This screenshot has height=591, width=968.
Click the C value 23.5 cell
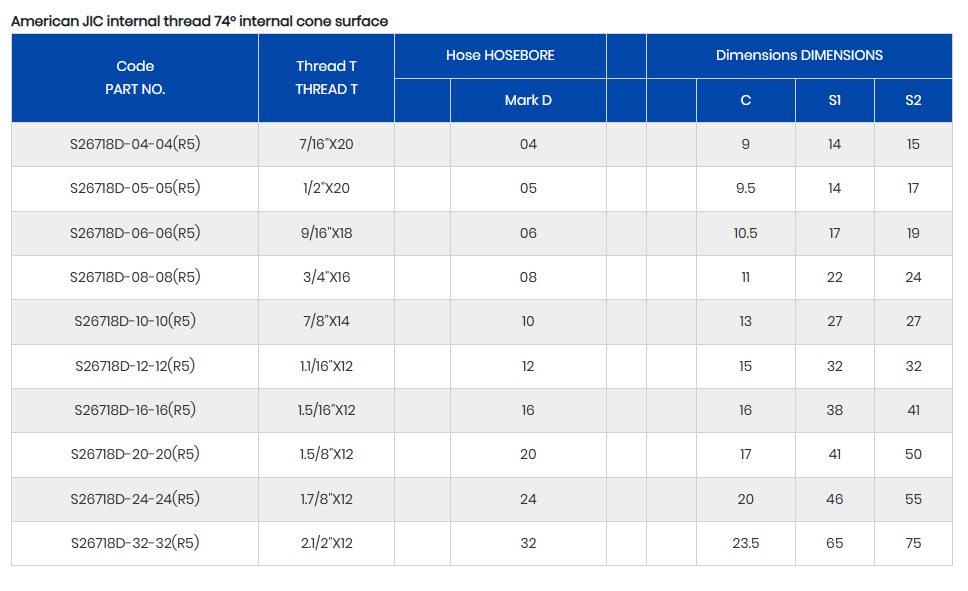[x=746, y=543]
